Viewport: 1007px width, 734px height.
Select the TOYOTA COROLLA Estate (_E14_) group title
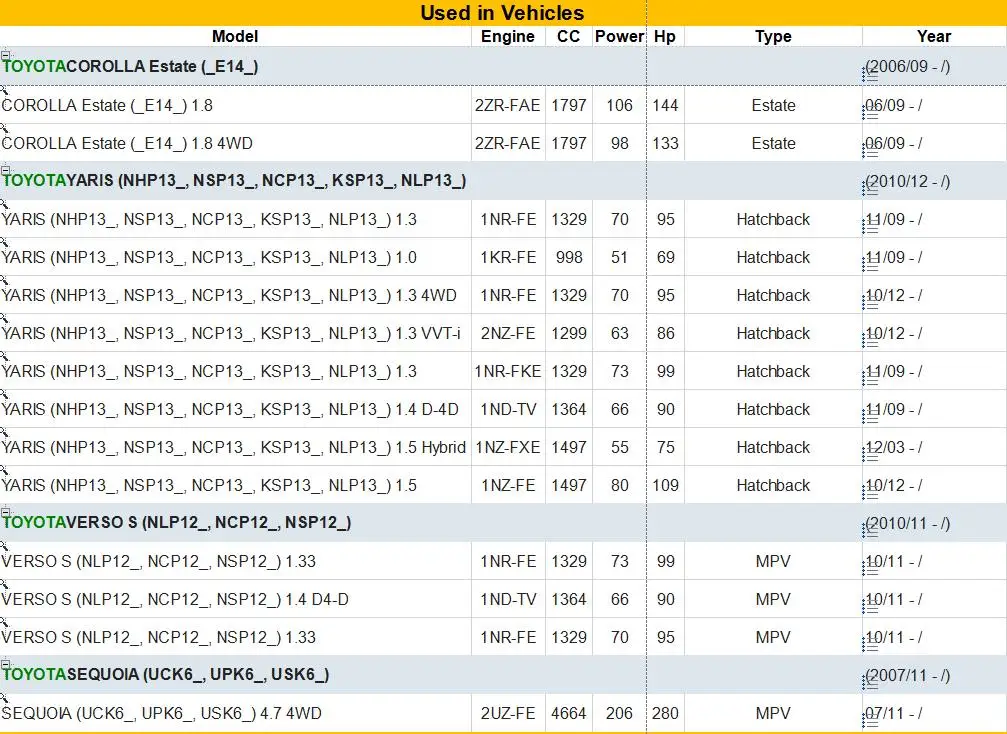coord(130,67)
